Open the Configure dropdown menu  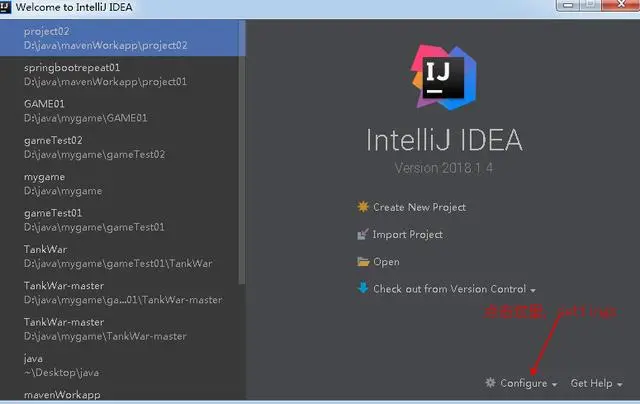tap(524, 383)
